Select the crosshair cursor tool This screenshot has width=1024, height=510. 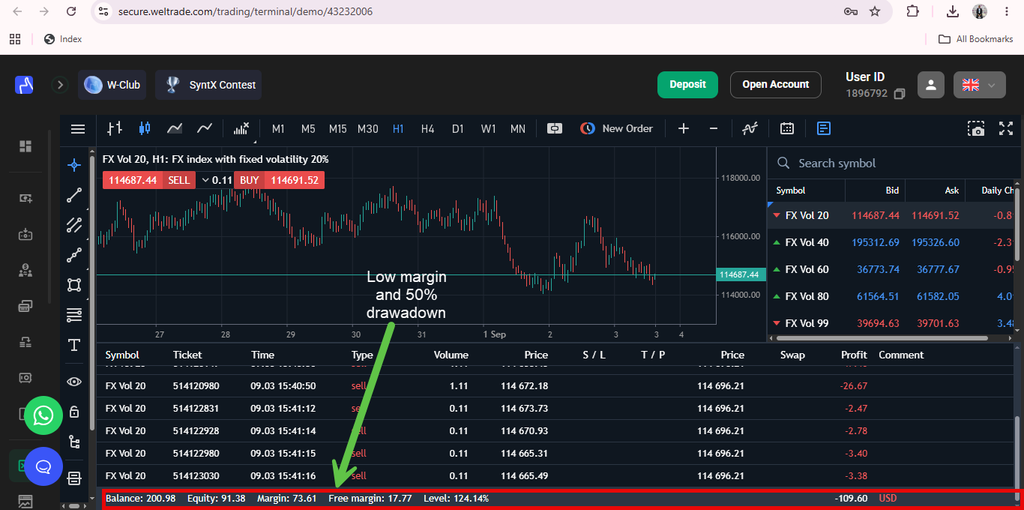point(74,165)
